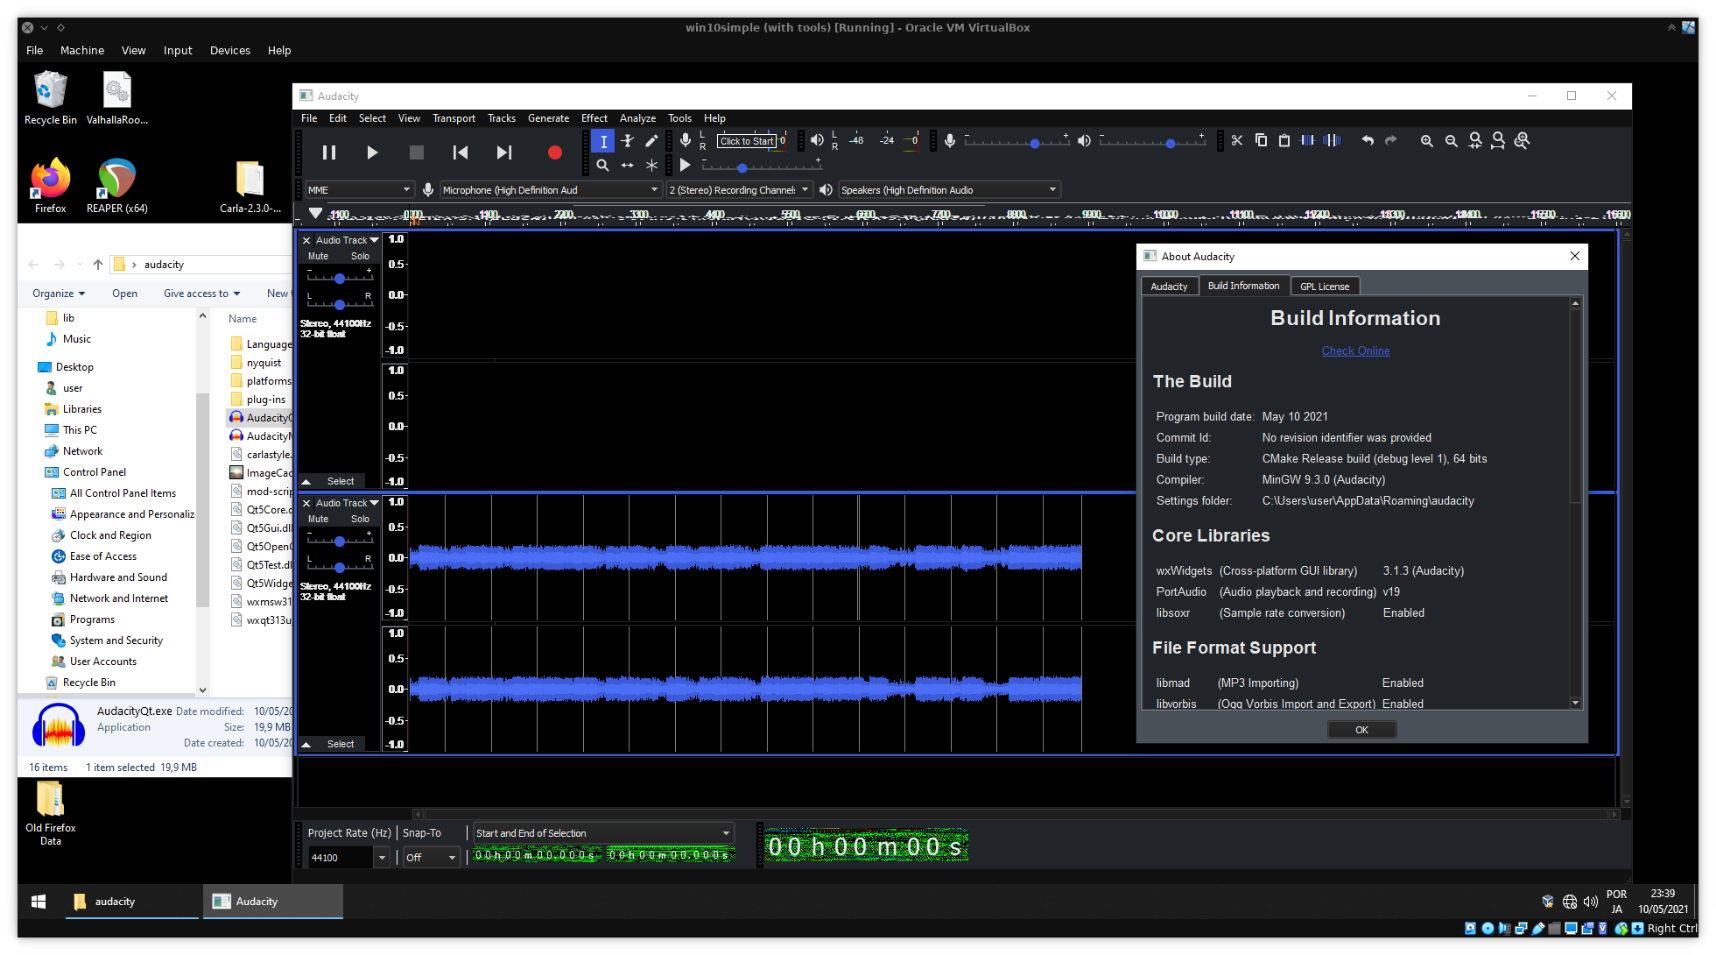Click the Zoom Toggle icon
The image size is (1716, 955).
pyautogui.click(x=1522, y=141)
